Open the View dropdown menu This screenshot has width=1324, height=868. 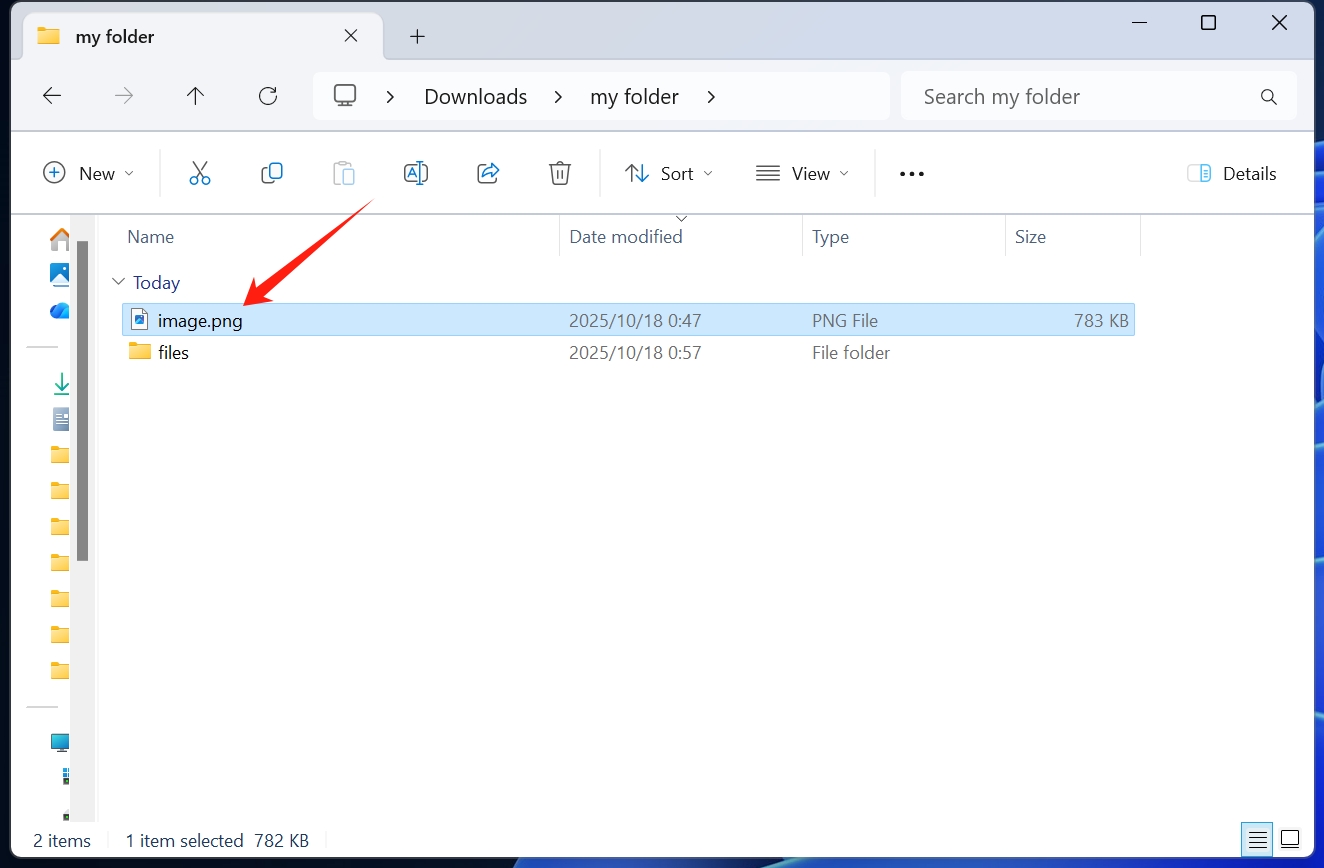point(802,173)
